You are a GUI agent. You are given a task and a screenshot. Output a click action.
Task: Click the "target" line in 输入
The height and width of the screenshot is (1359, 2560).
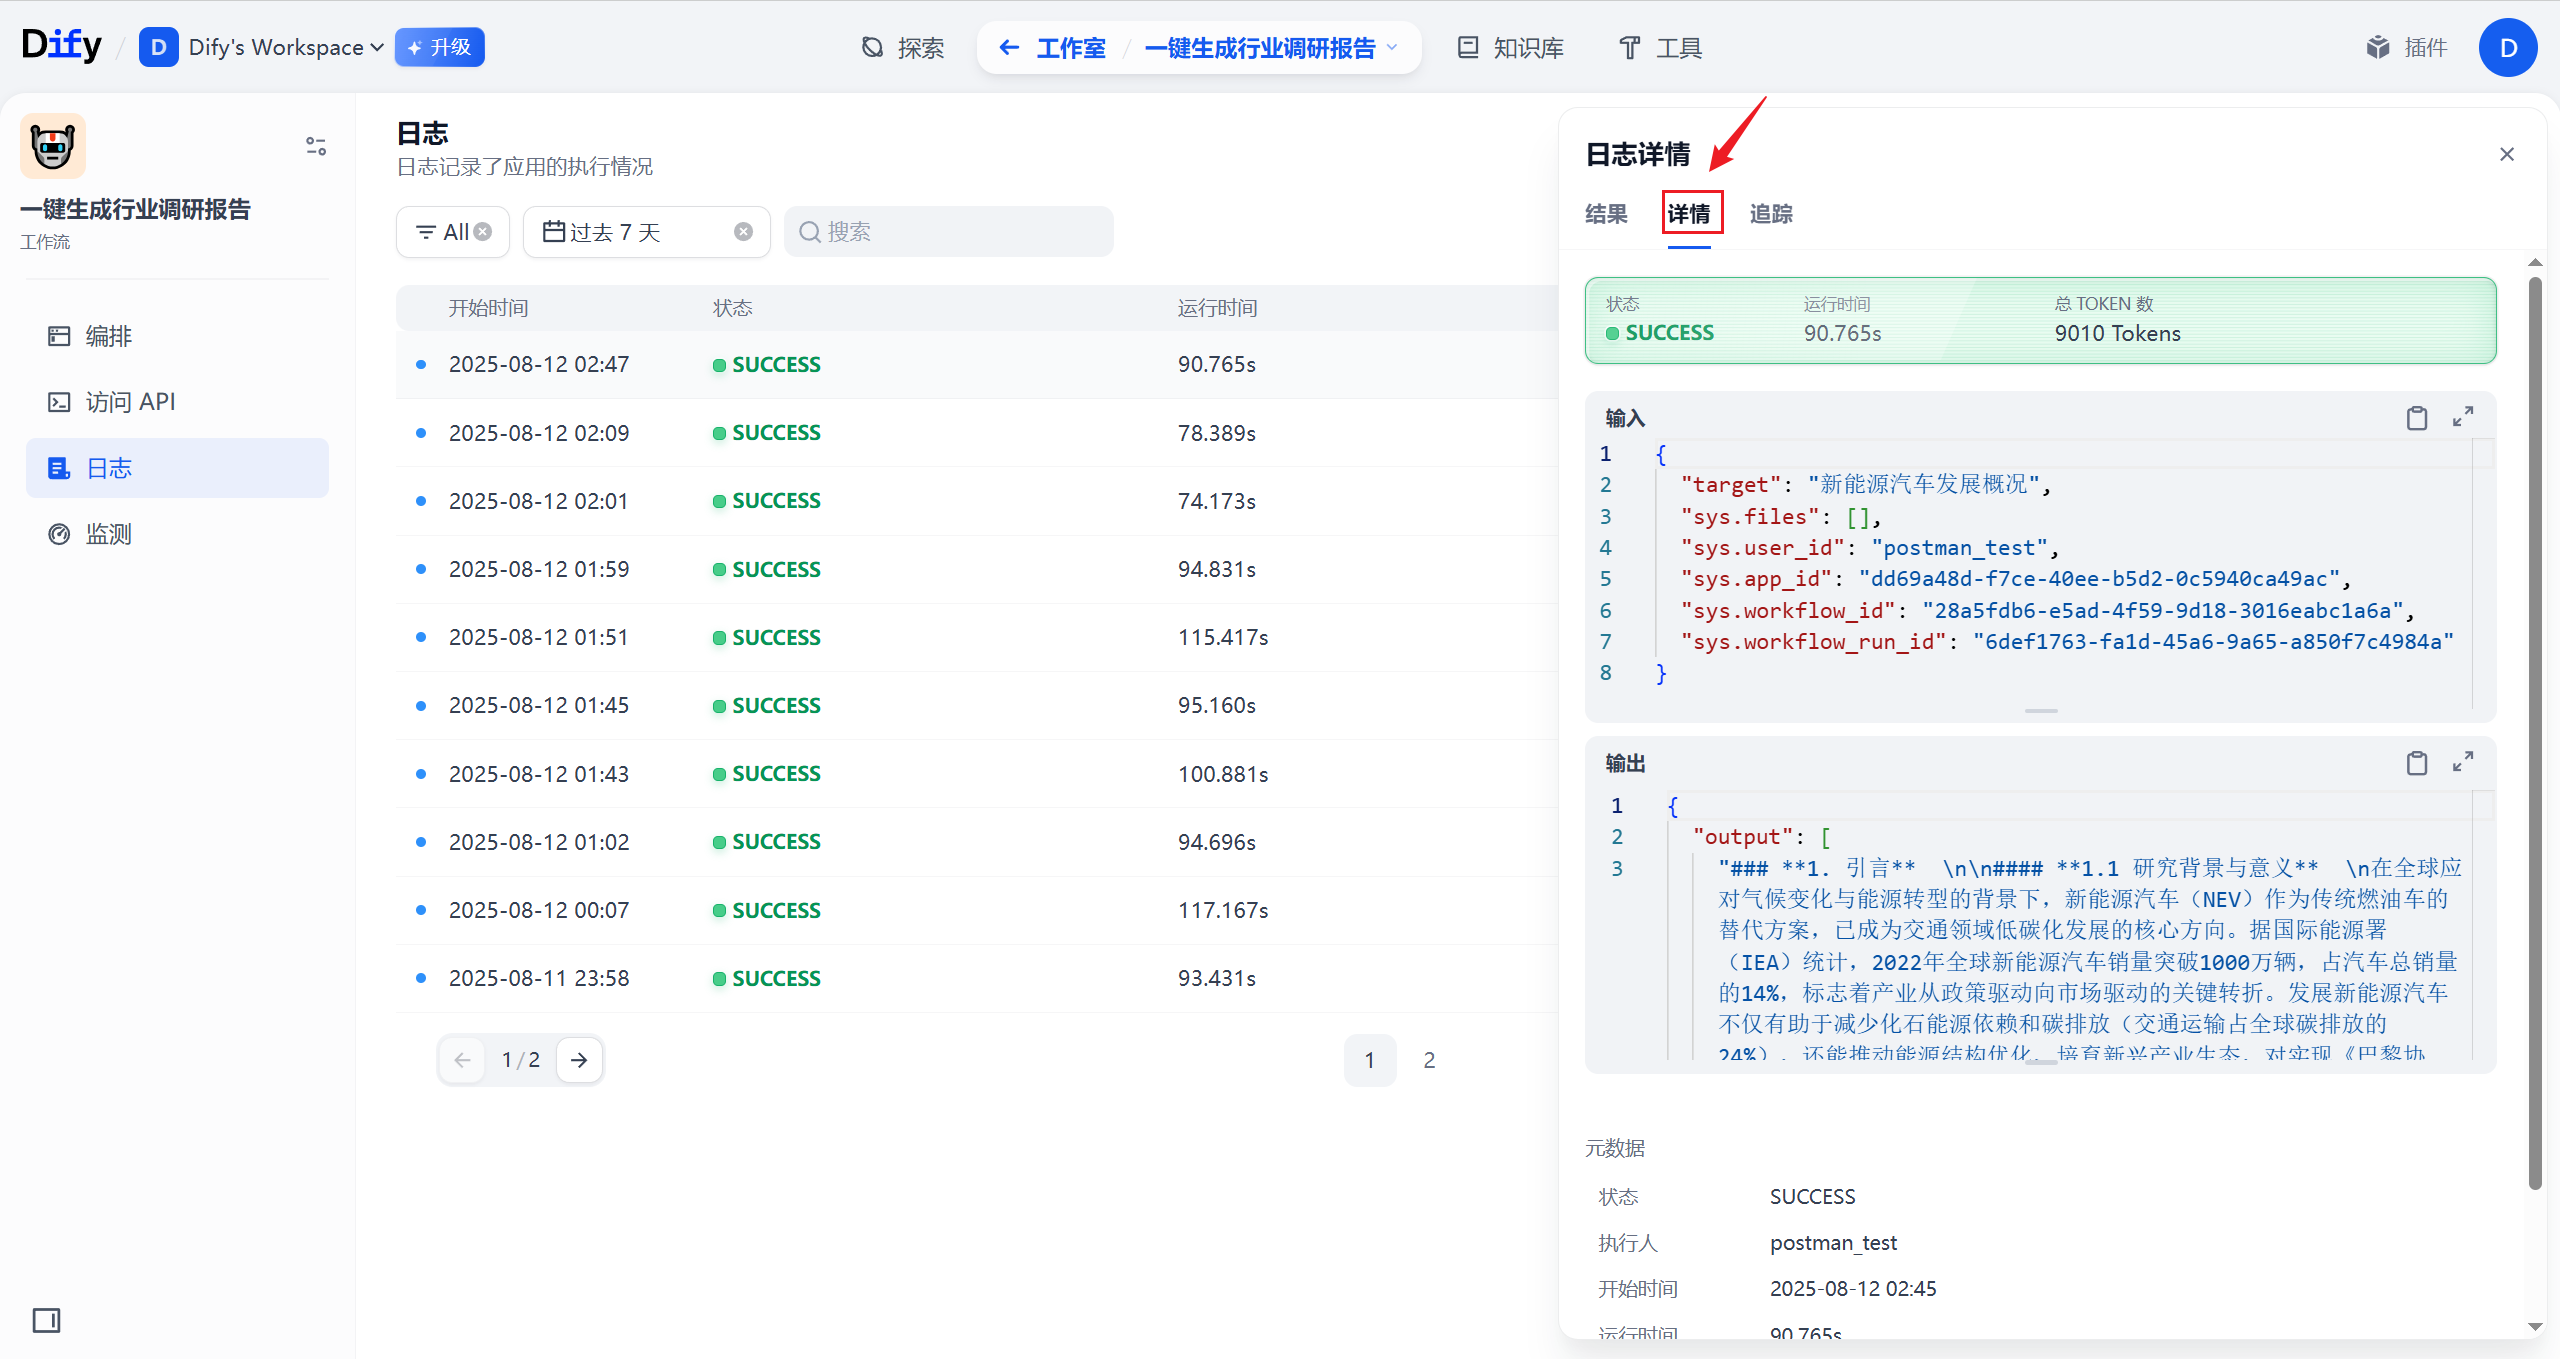click(1866, 485)
